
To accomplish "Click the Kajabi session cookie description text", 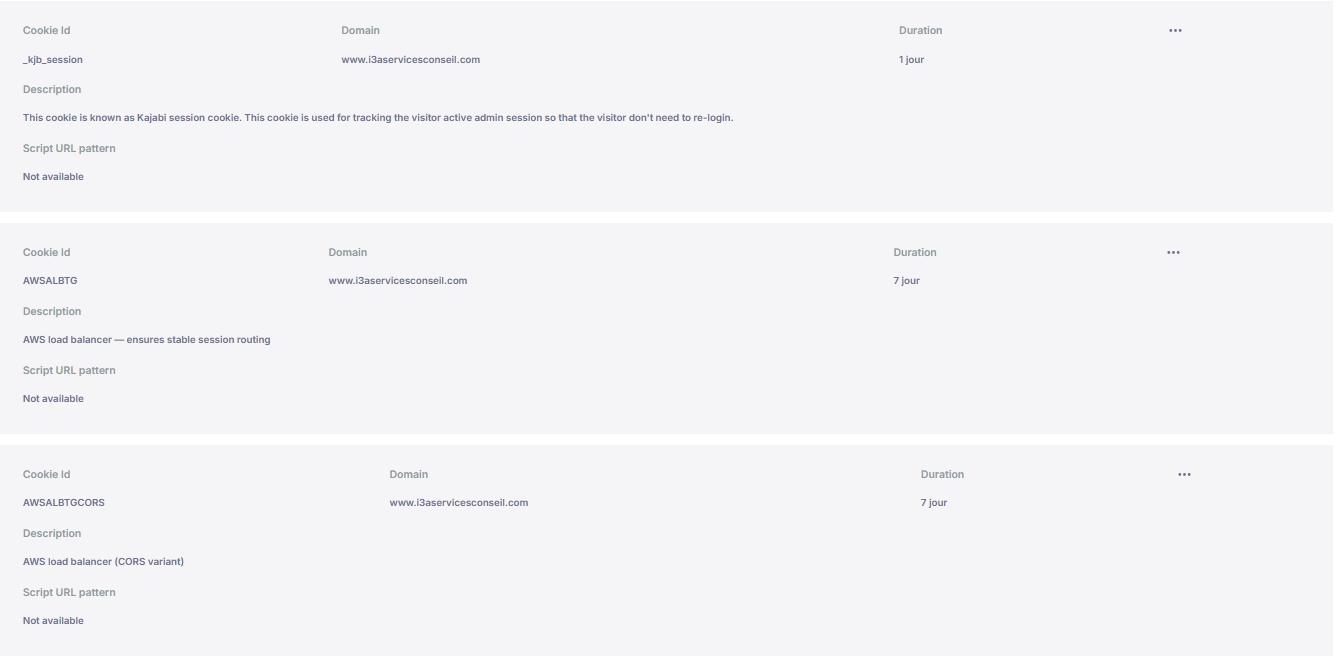I will (378, 118).
